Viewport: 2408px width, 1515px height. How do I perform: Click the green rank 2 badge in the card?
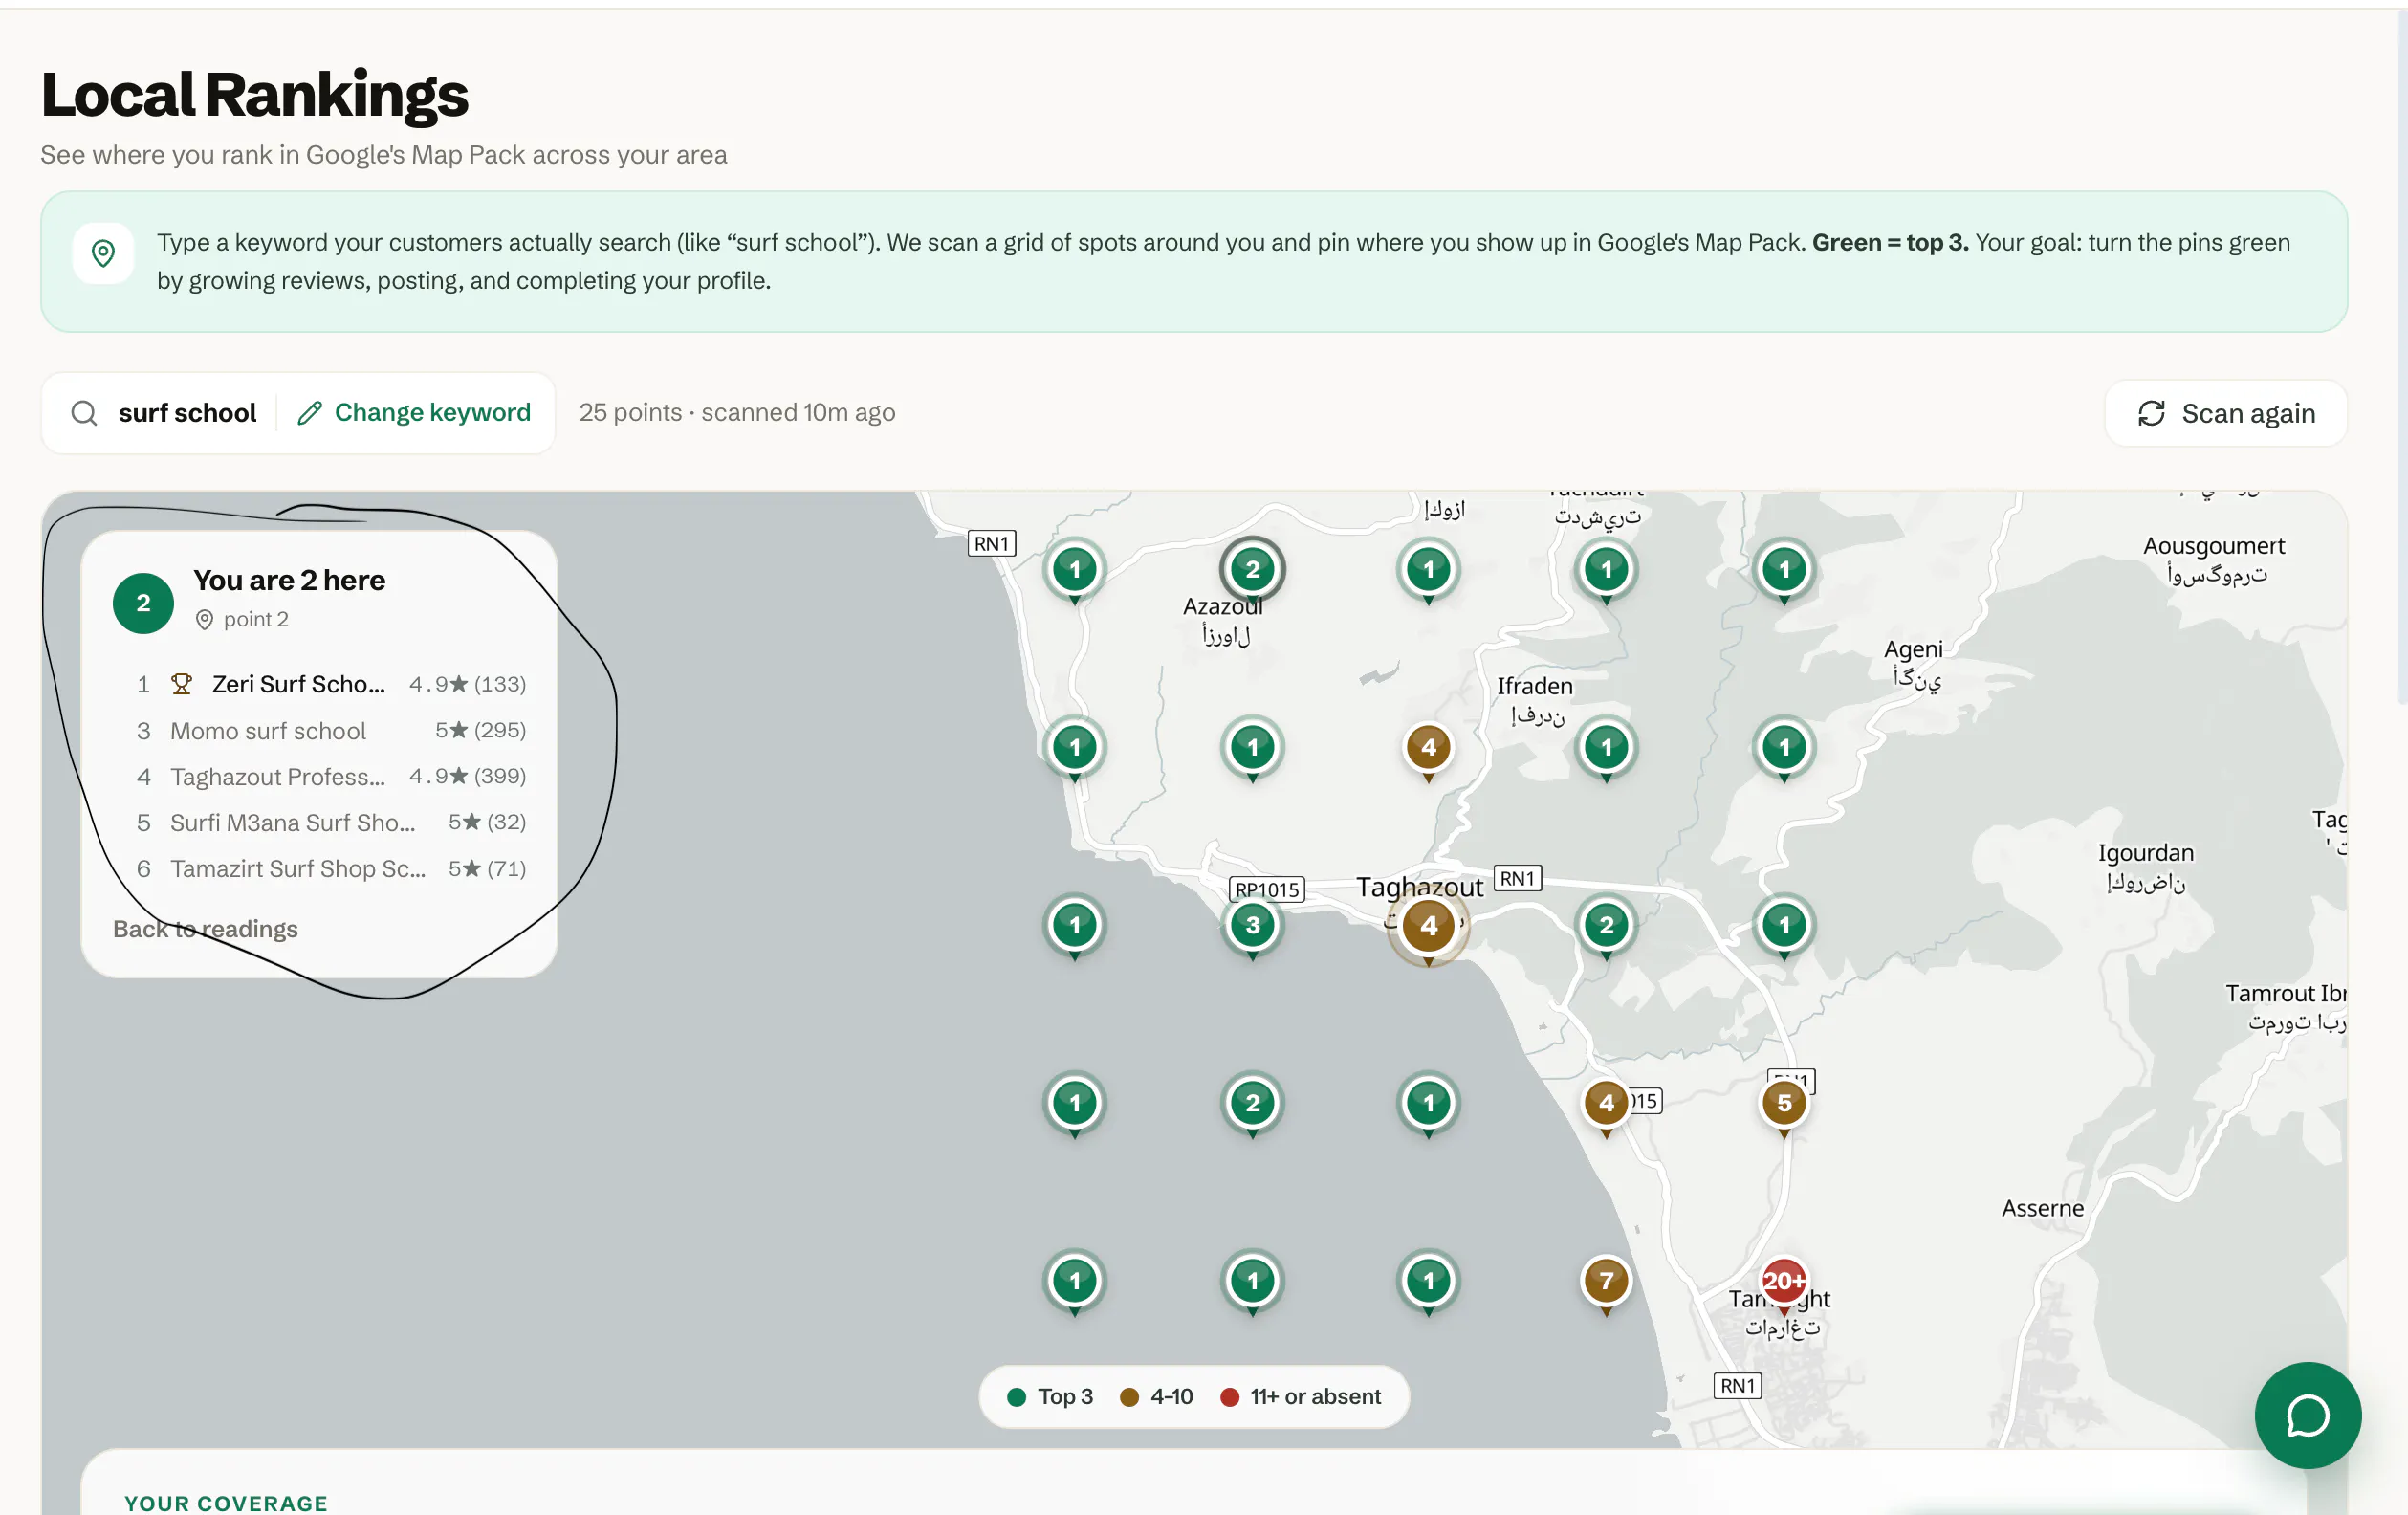pyautogui.click(x=143, y=603)
